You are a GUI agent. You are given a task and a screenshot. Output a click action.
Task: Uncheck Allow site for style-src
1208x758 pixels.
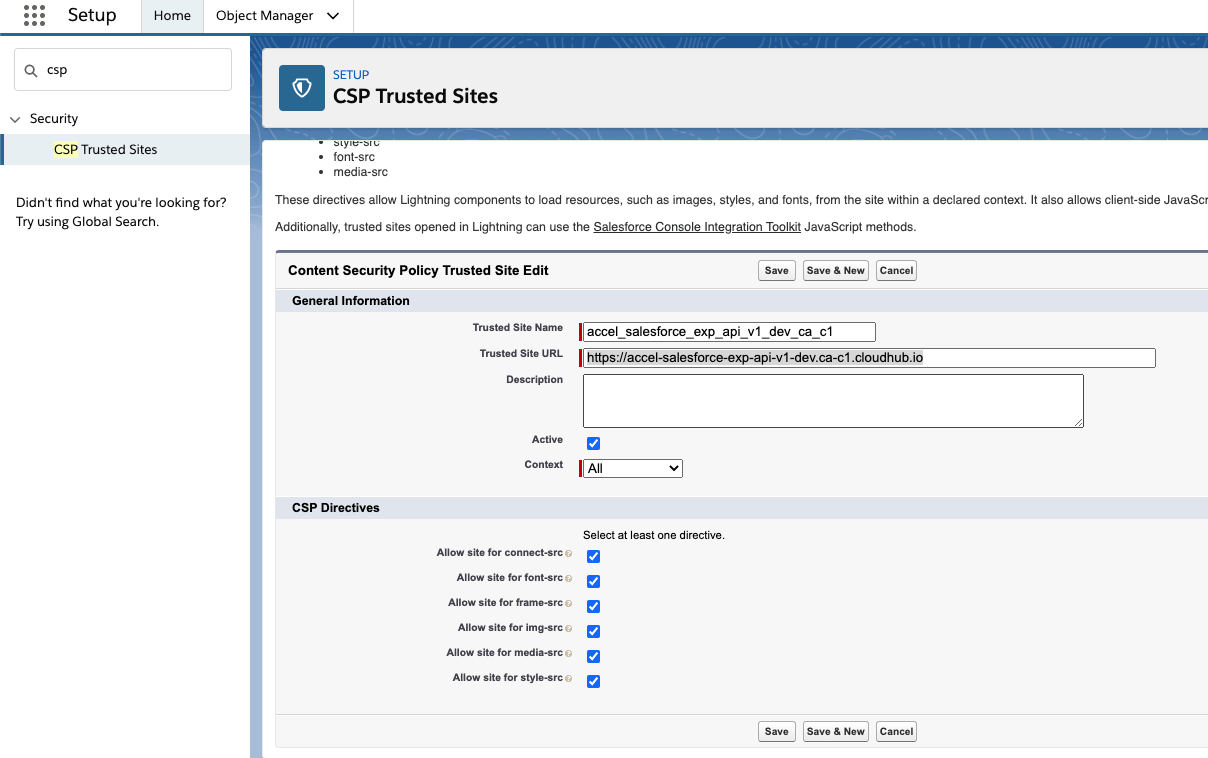[x=593, y=681]
